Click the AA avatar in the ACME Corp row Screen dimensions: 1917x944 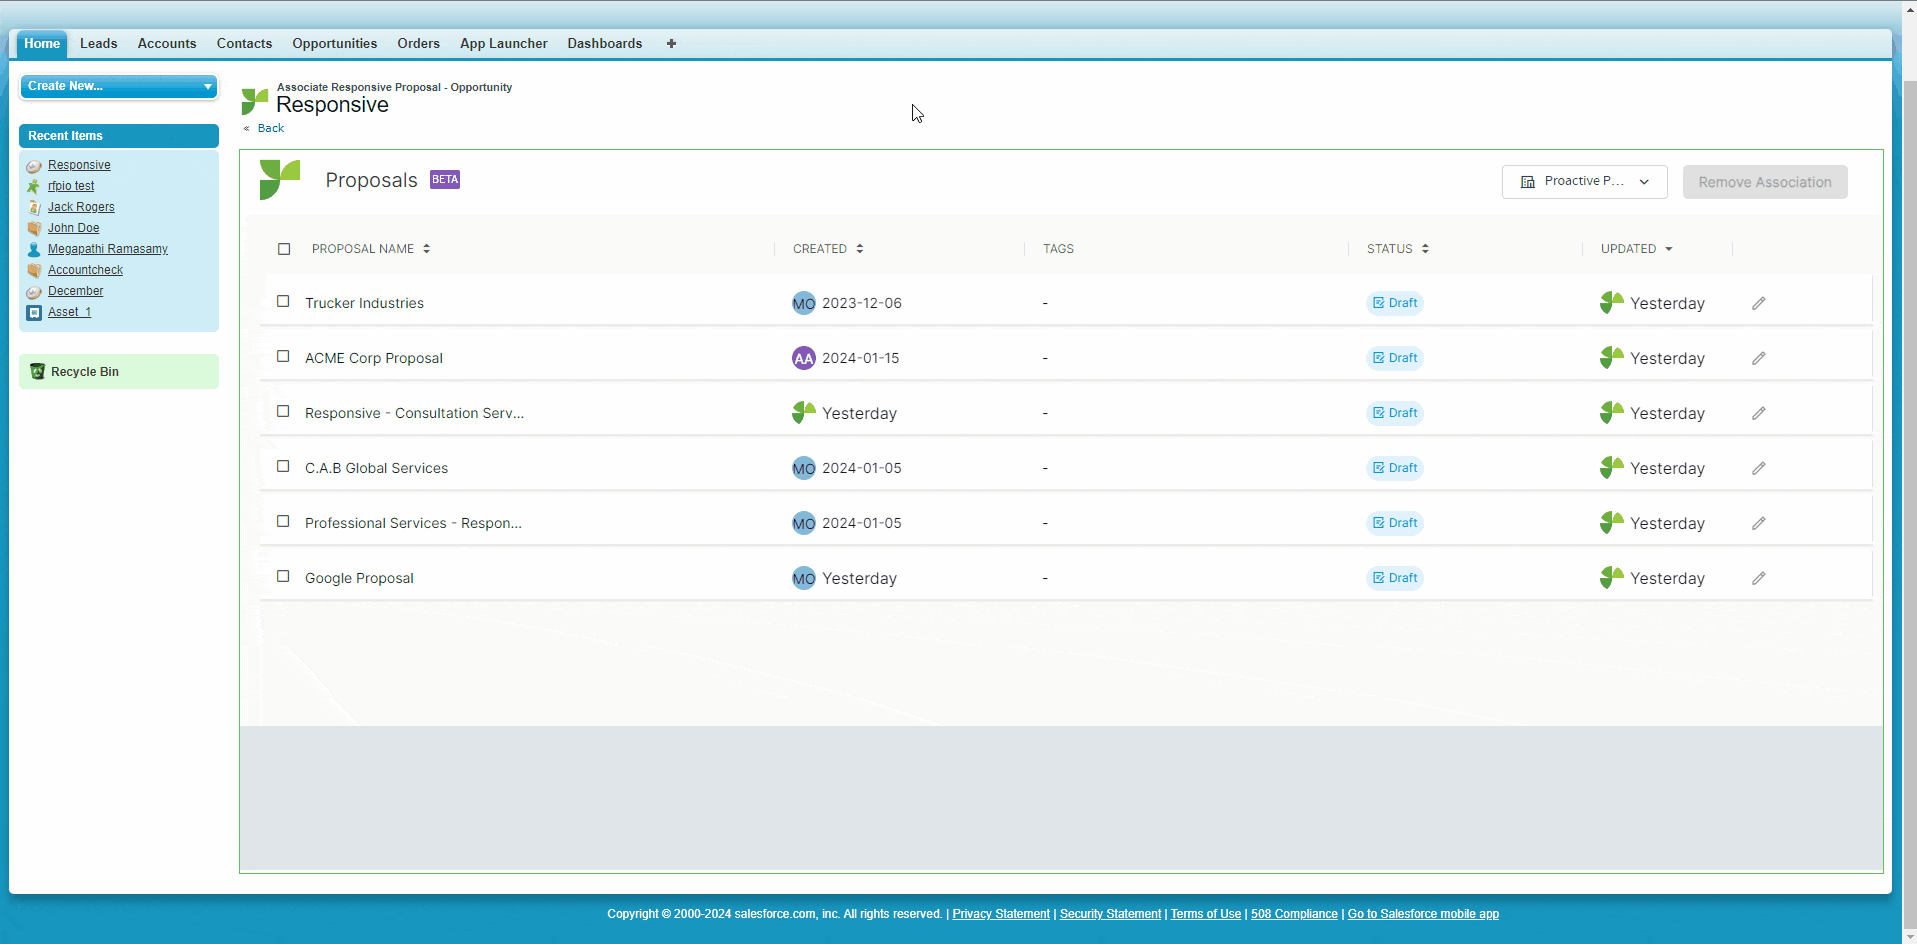(x=804, y=358)
